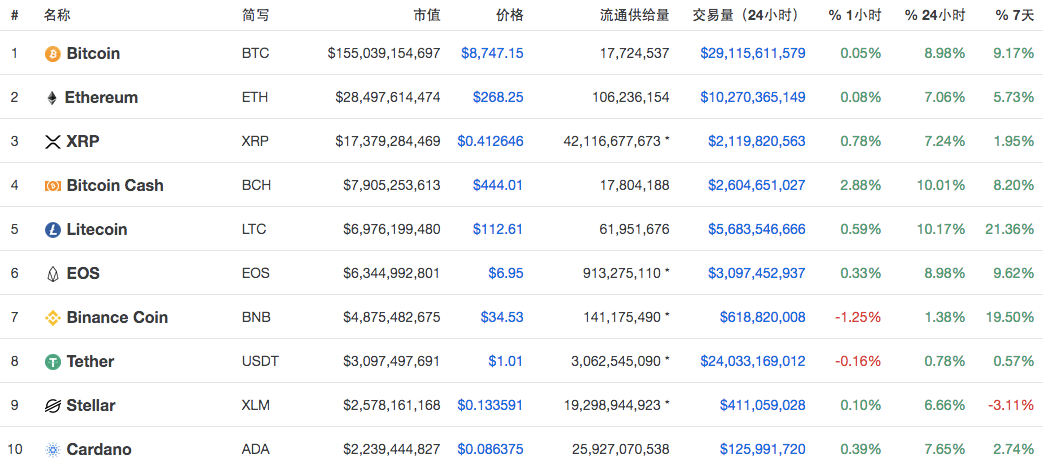Select Cardano circulating supply 25,927,070,538
This screenshot has height=465, width=1043.
click(620, 450)
